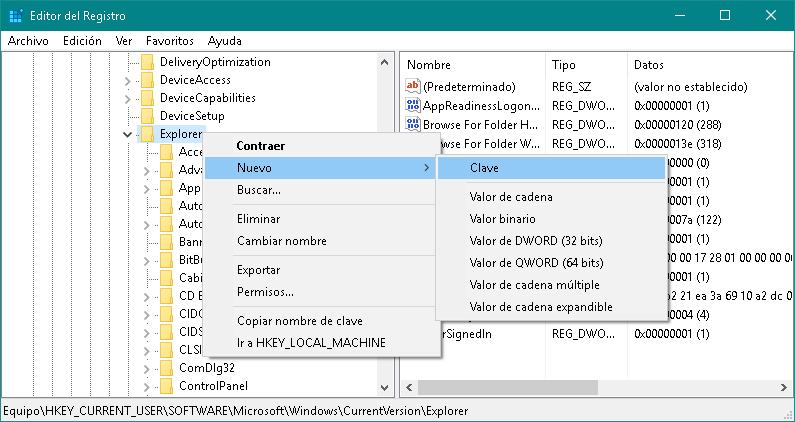Expand the DeviceAccess tree node

127,80
